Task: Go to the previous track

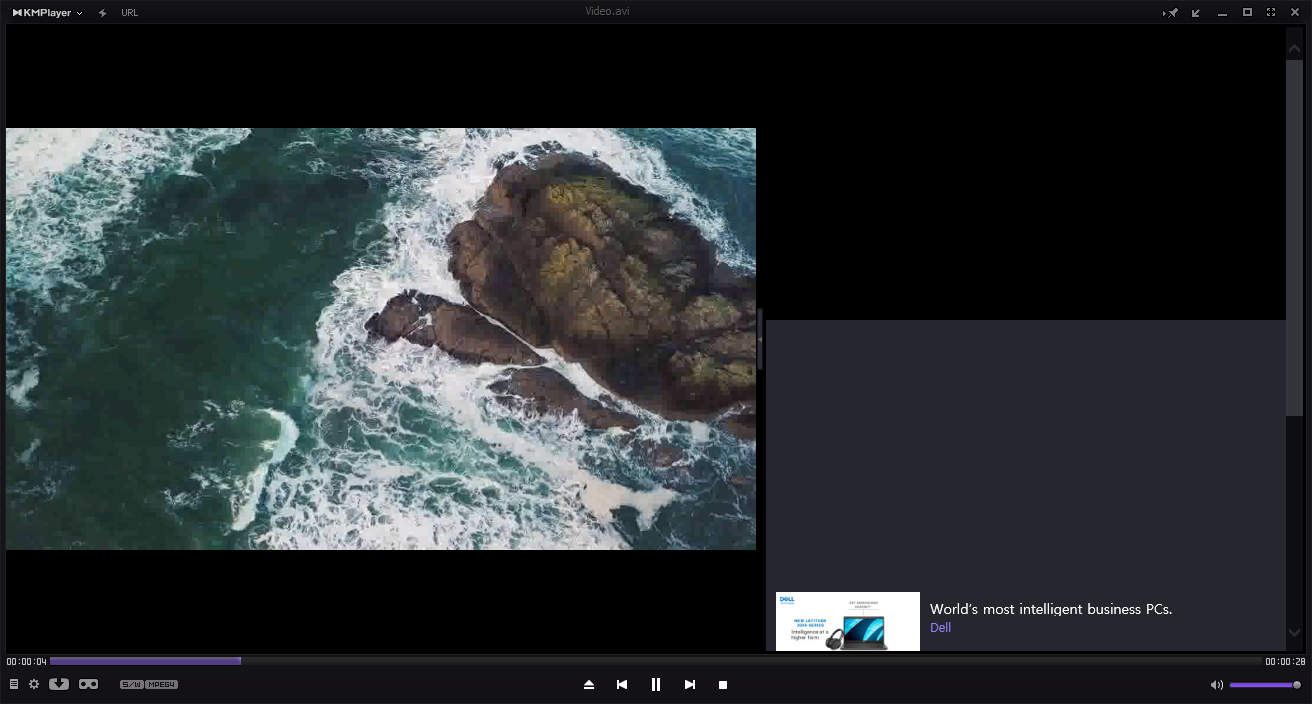Action: pyautogui.click(x=622, y=684)
